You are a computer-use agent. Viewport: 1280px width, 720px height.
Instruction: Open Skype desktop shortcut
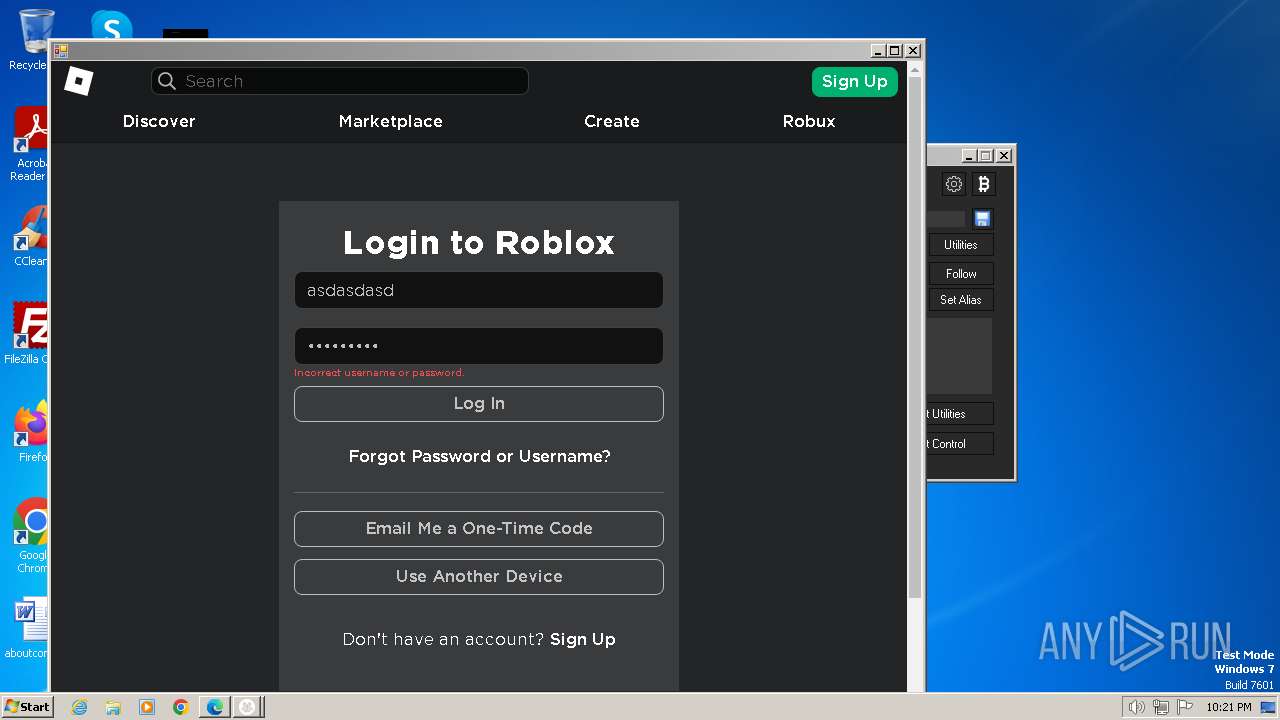112,27
